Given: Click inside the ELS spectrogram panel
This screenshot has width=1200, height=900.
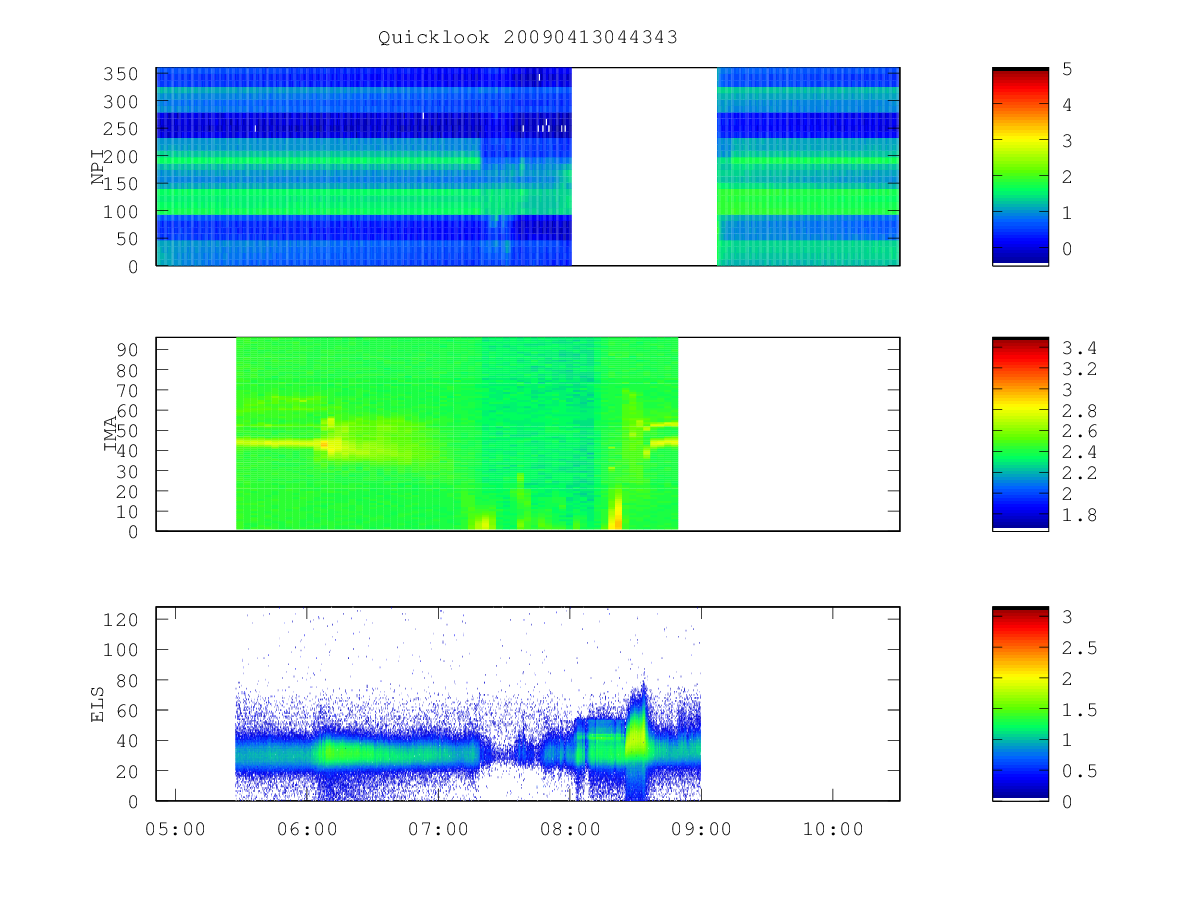Looking at the screenshot, I should (528, 704).
